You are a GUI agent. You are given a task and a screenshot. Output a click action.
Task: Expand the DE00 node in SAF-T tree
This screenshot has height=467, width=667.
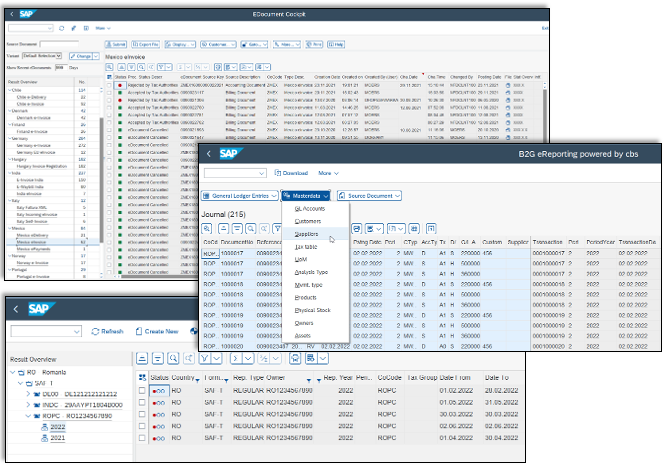[x=28, y=394]
